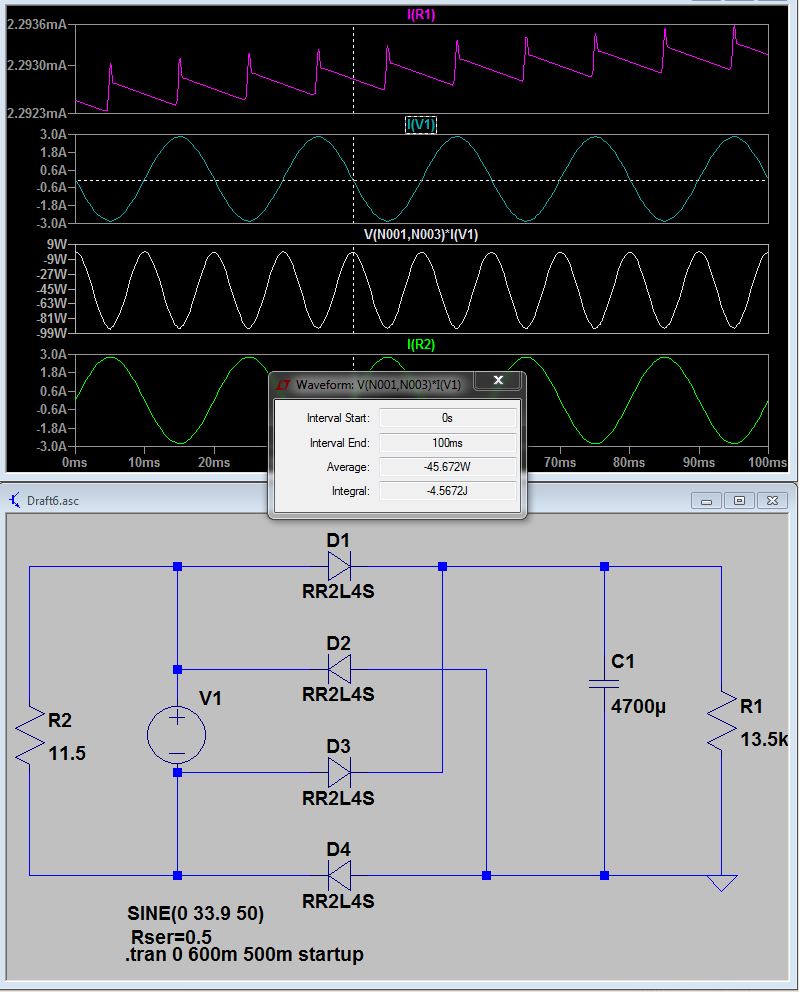800x993 pixels.
Task: Close the Waveform measurement dialog
Action: 498,380
